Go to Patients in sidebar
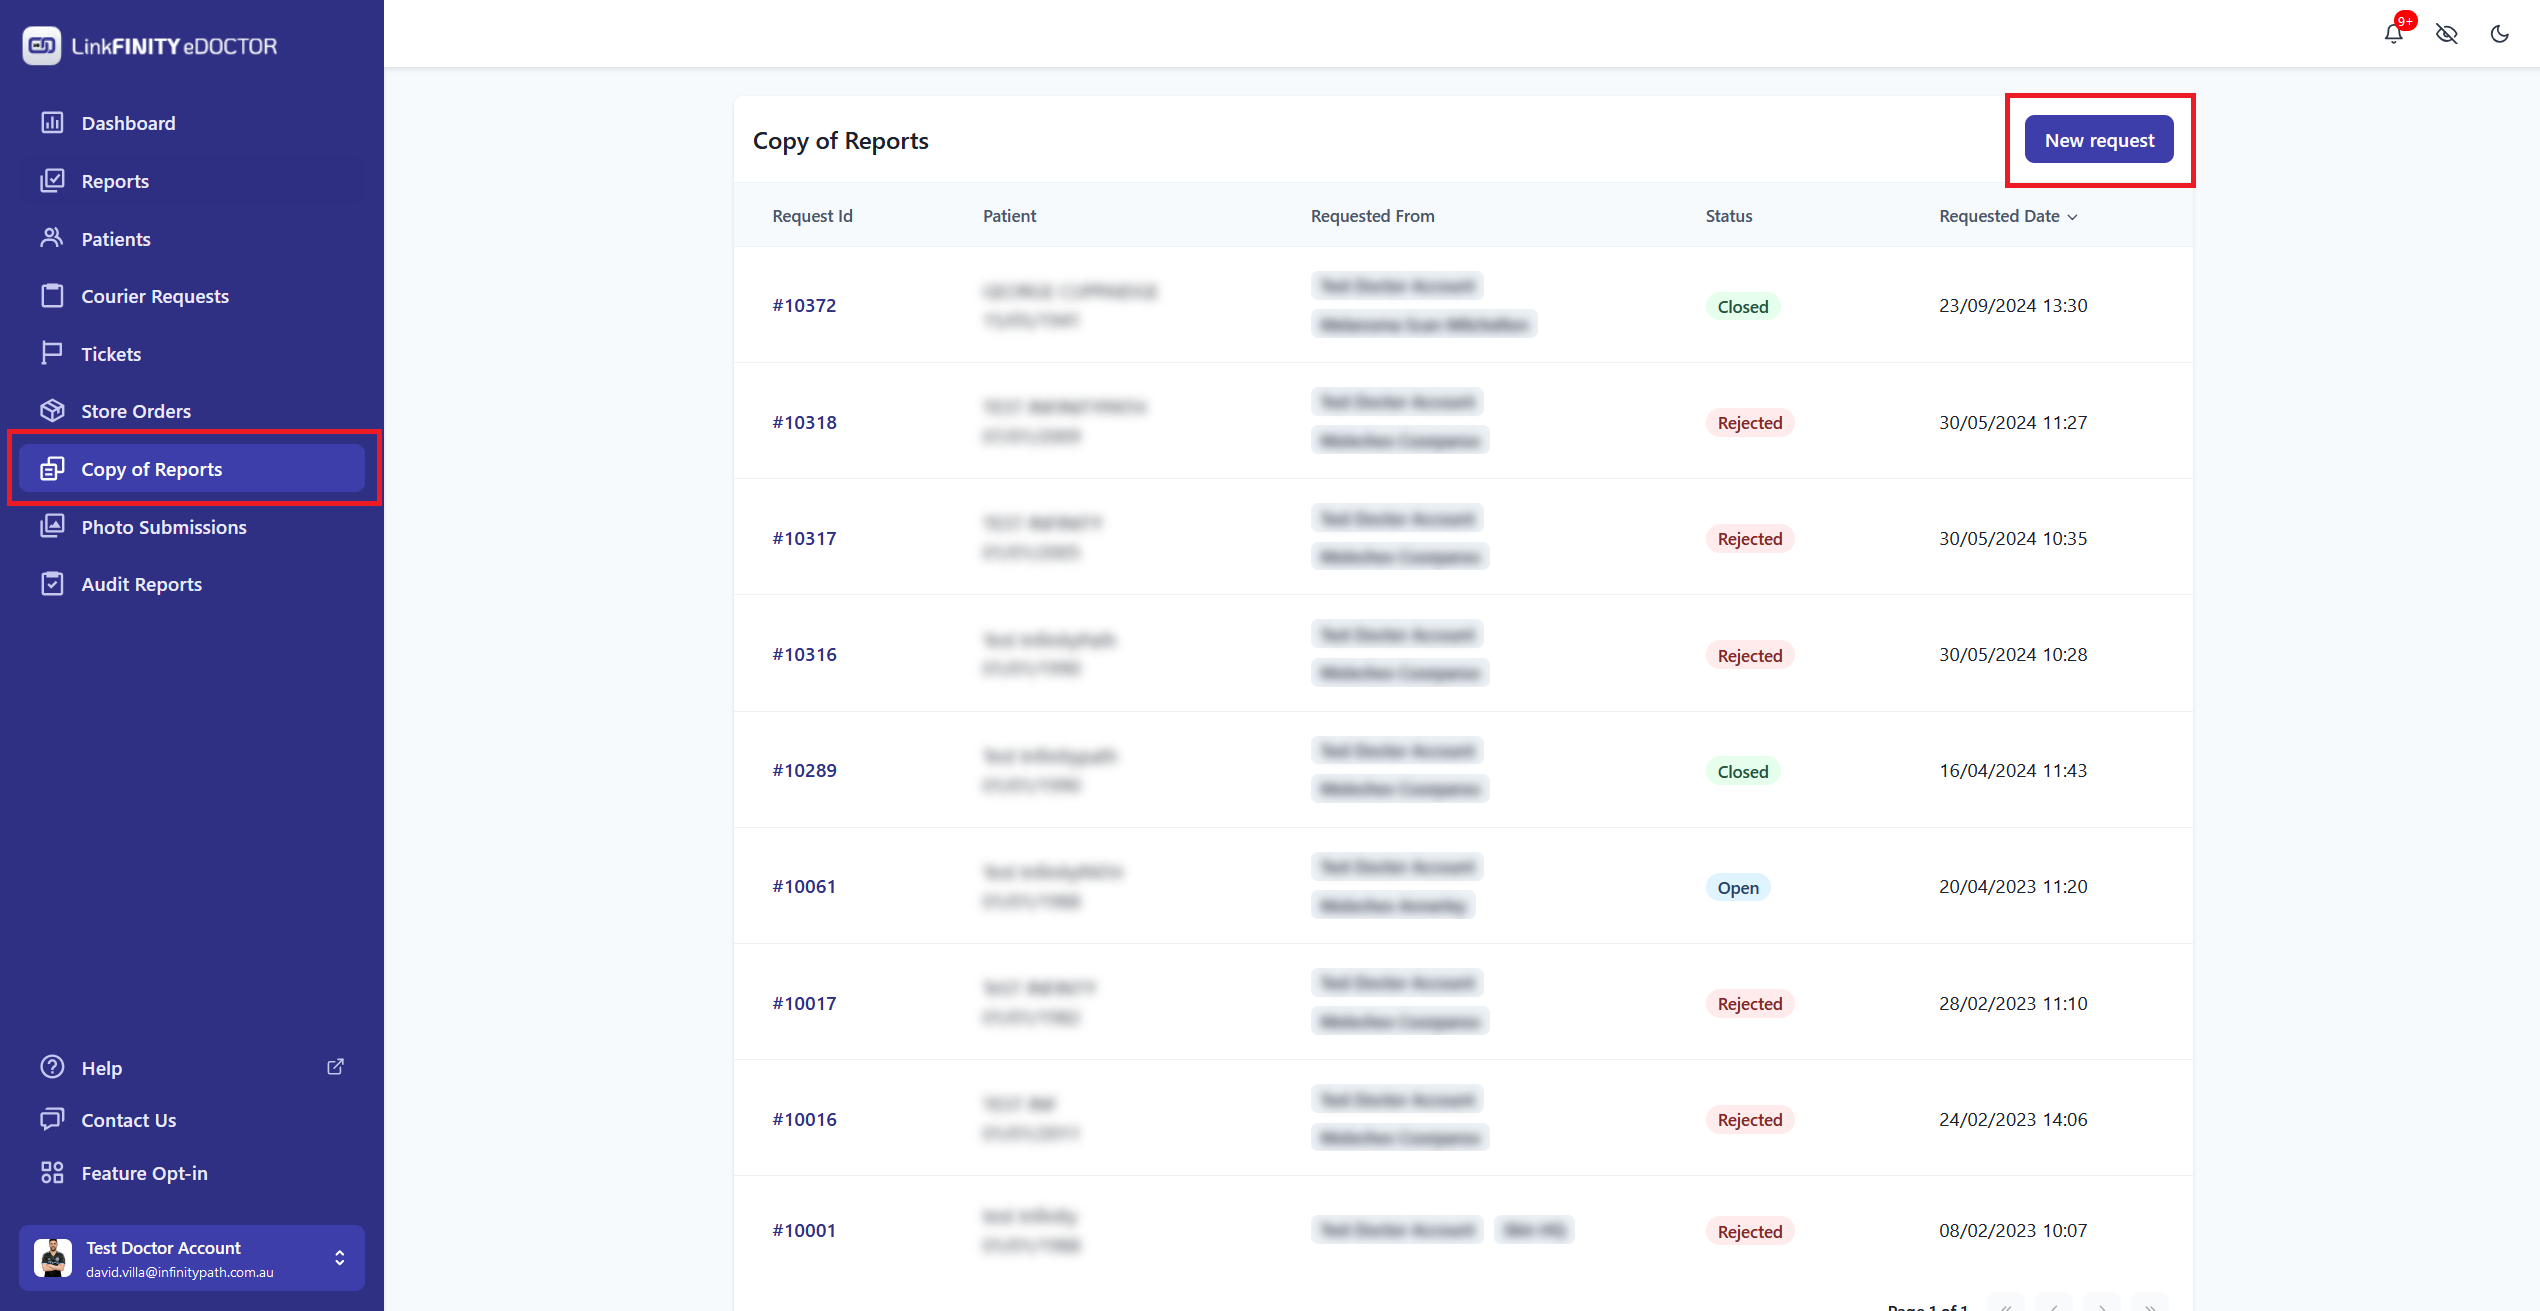This screenshot has height=1311, width=2540. tap(116, 239)
